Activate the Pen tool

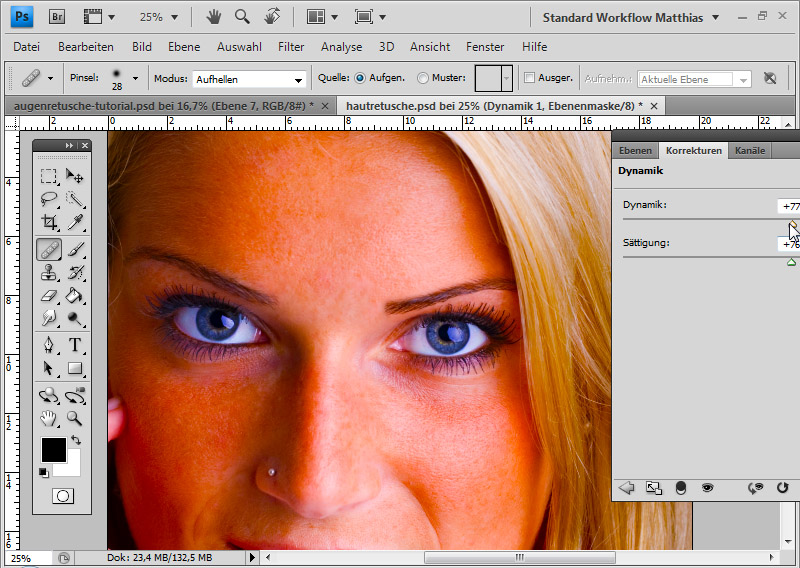(x=49, y=345)
